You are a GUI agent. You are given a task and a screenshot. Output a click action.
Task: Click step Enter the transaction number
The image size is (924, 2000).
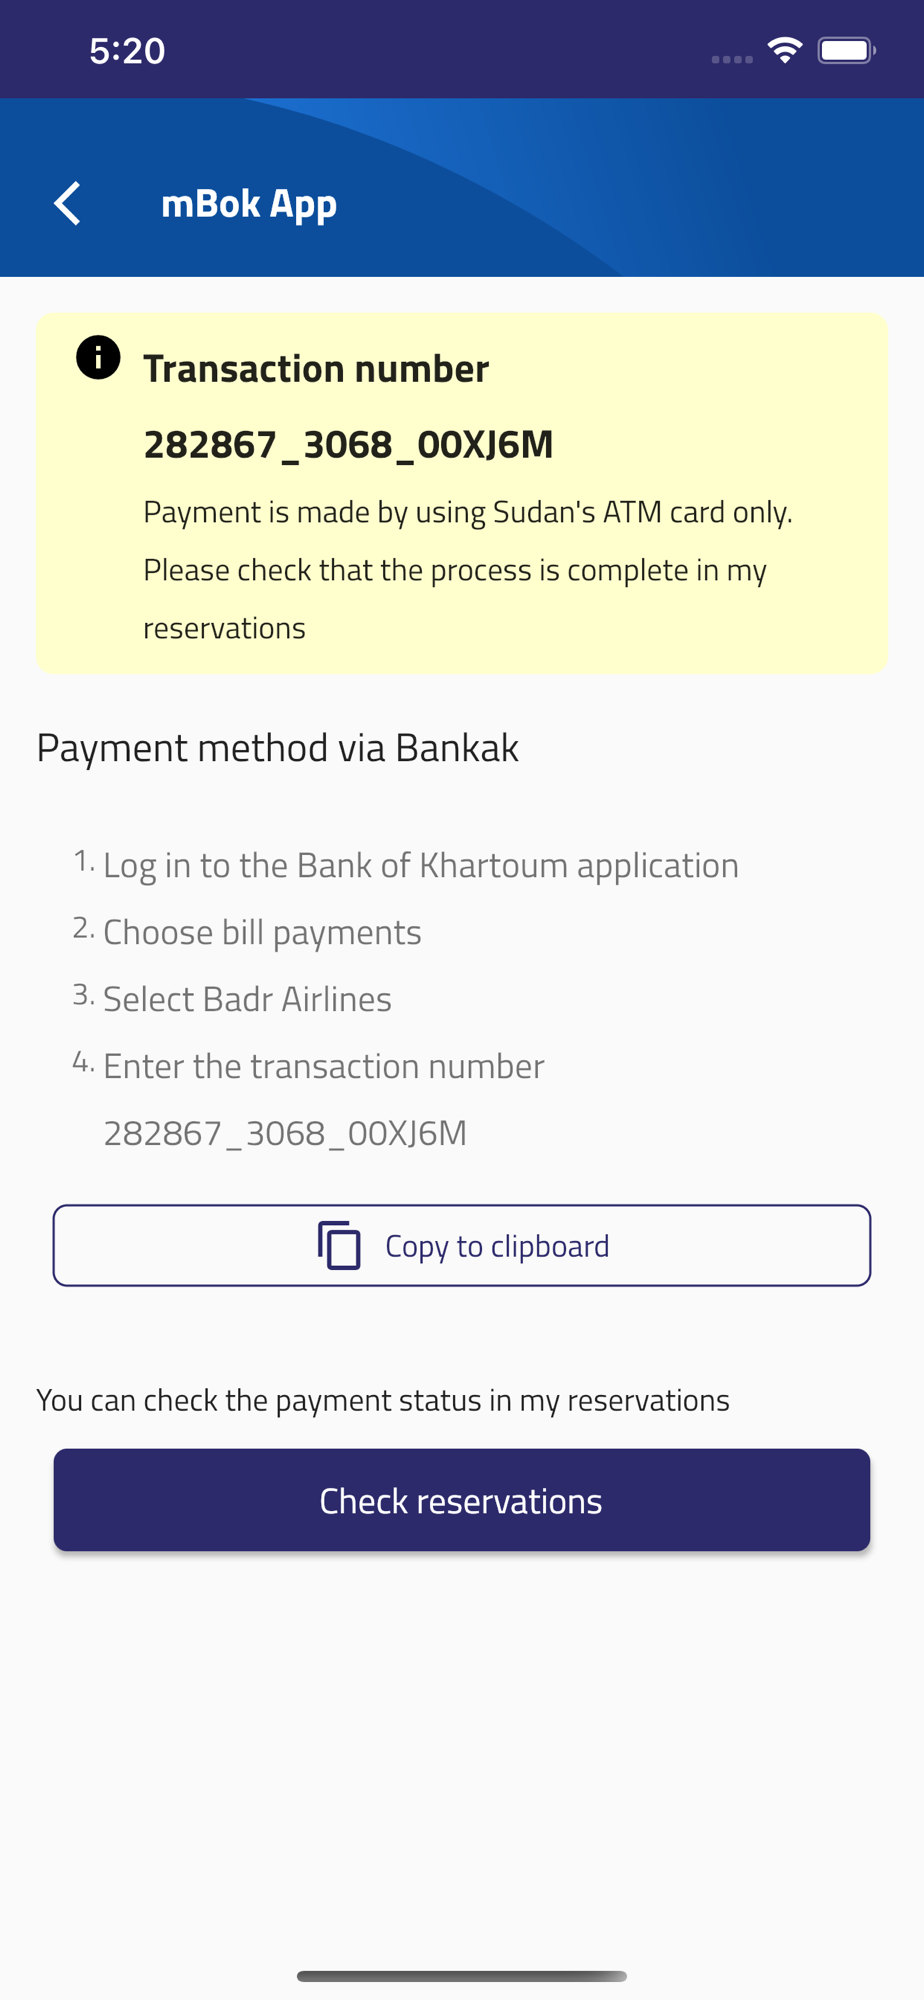[x=324, y=1066]
